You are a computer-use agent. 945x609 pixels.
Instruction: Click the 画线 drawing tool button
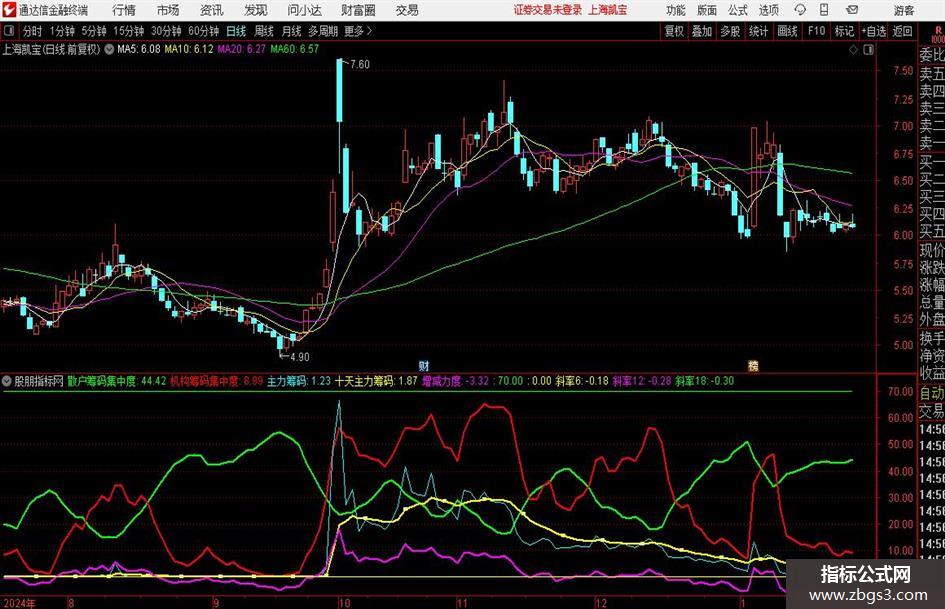[x=788, y=31]
